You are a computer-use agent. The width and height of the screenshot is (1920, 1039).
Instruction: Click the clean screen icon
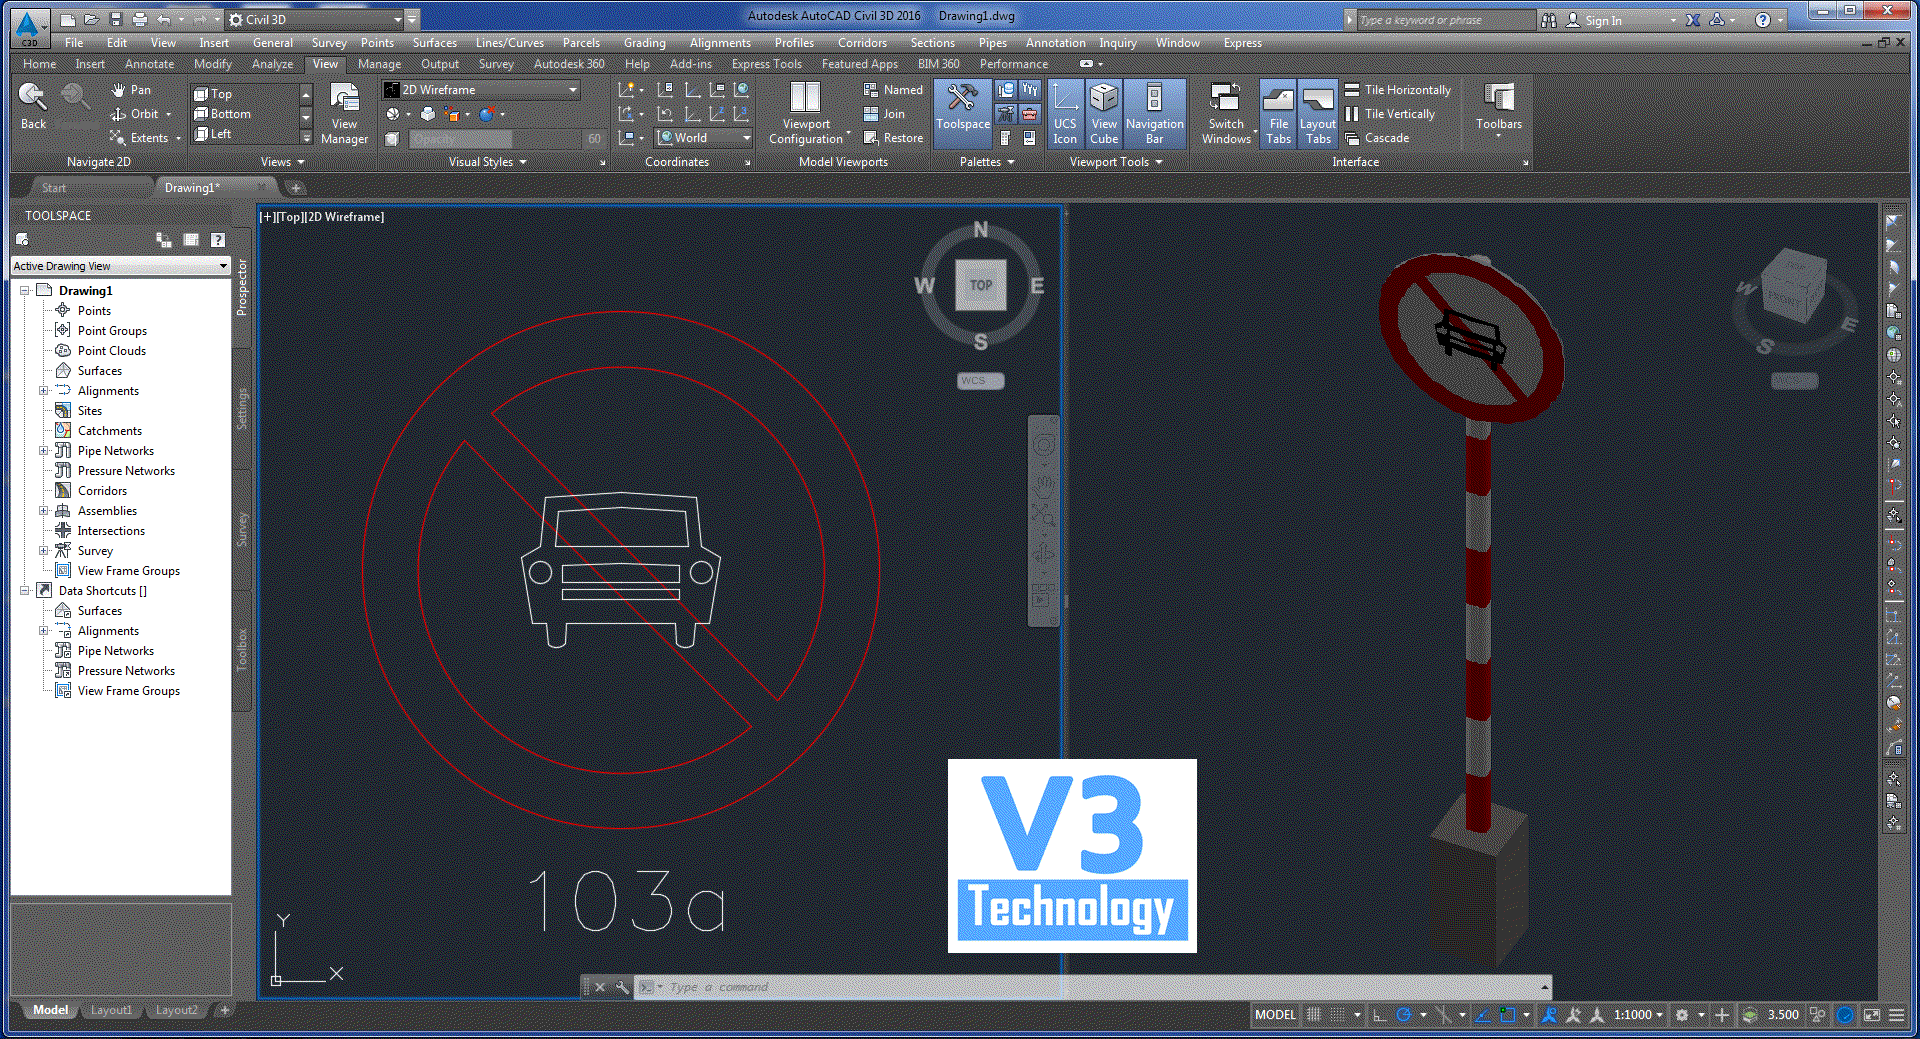pyautogui.click(x=1872, y=1015)
